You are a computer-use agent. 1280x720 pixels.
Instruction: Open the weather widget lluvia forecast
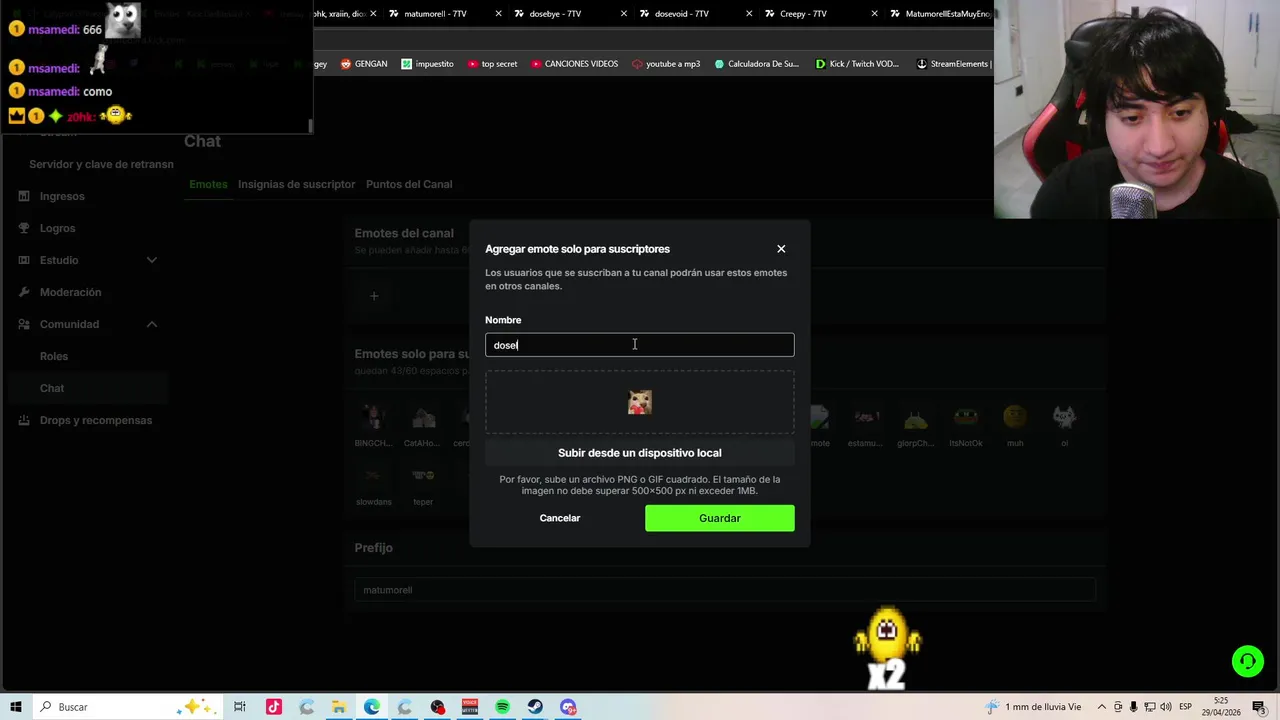pos(1034,707)
